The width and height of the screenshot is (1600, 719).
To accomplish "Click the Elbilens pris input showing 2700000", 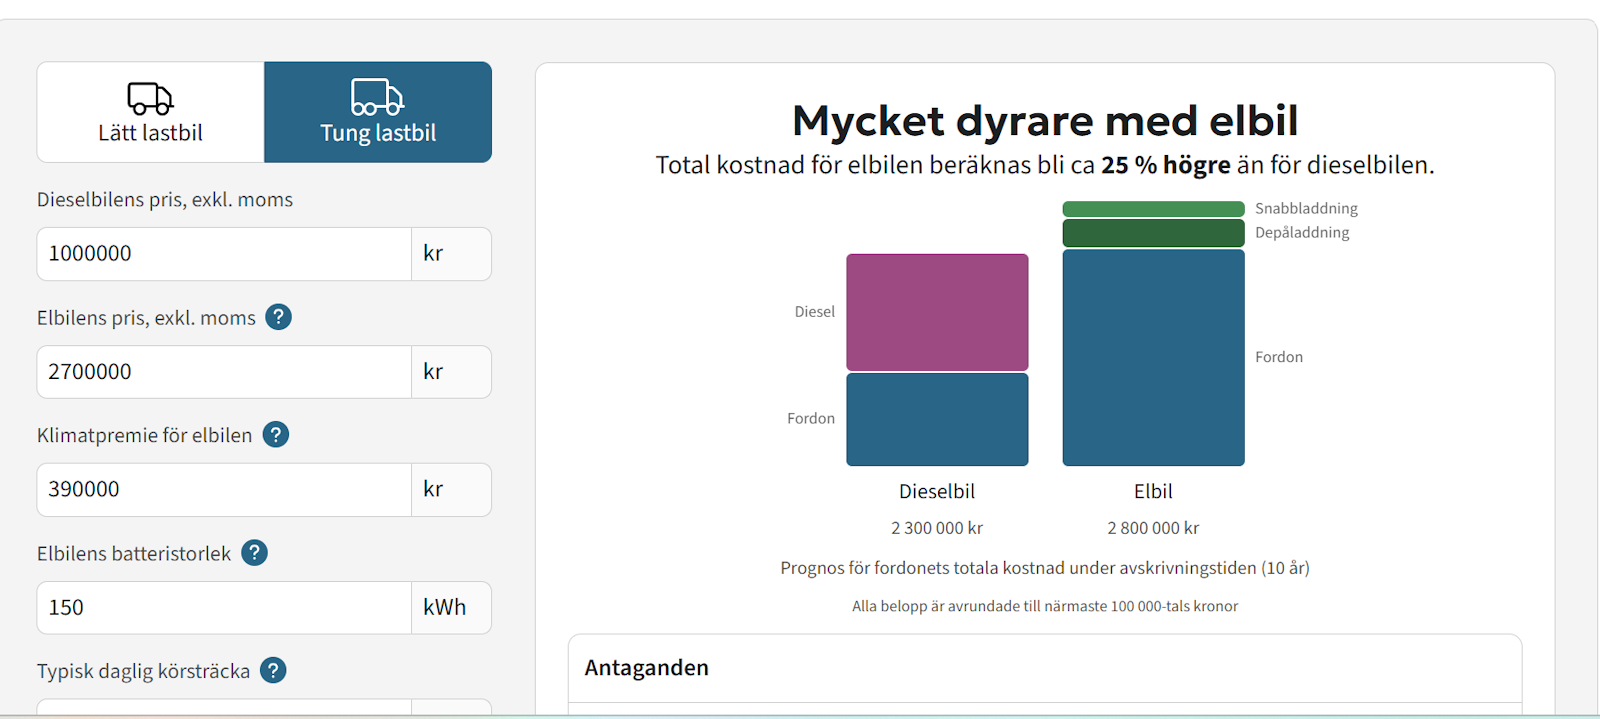I will (224, 372).
